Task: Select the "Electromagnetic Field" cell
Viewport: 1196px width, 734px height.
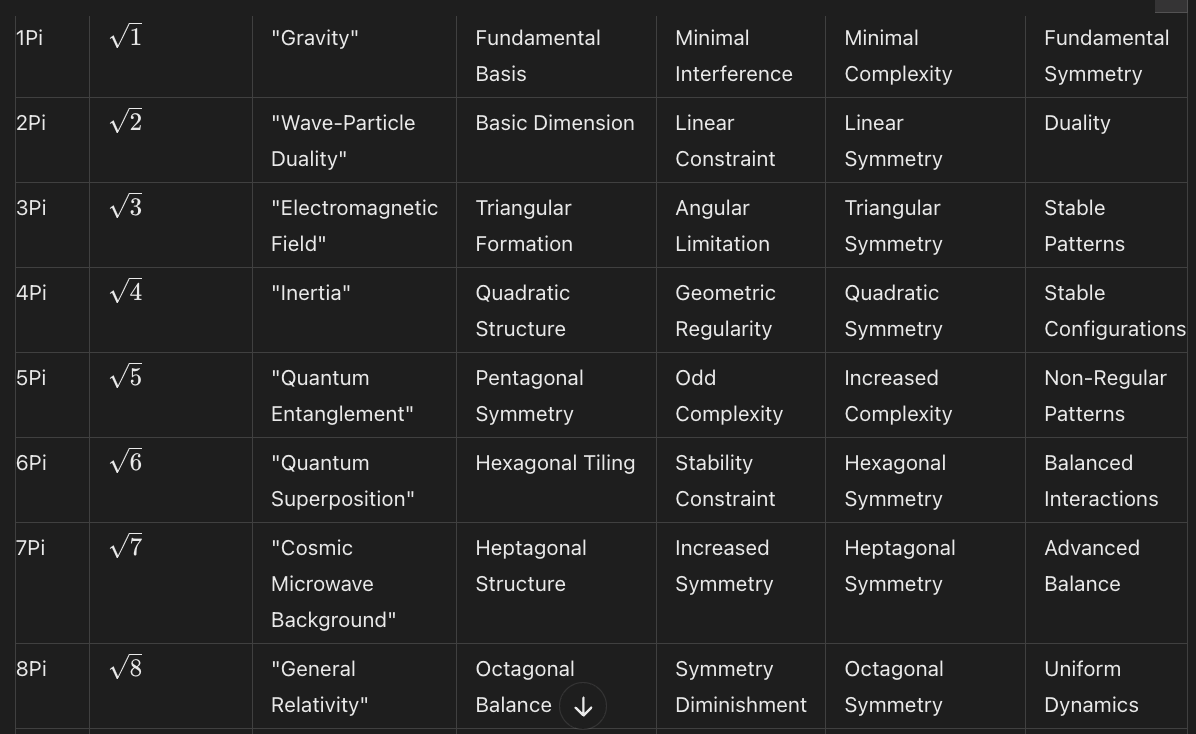Action: click(x=354, y=226)
